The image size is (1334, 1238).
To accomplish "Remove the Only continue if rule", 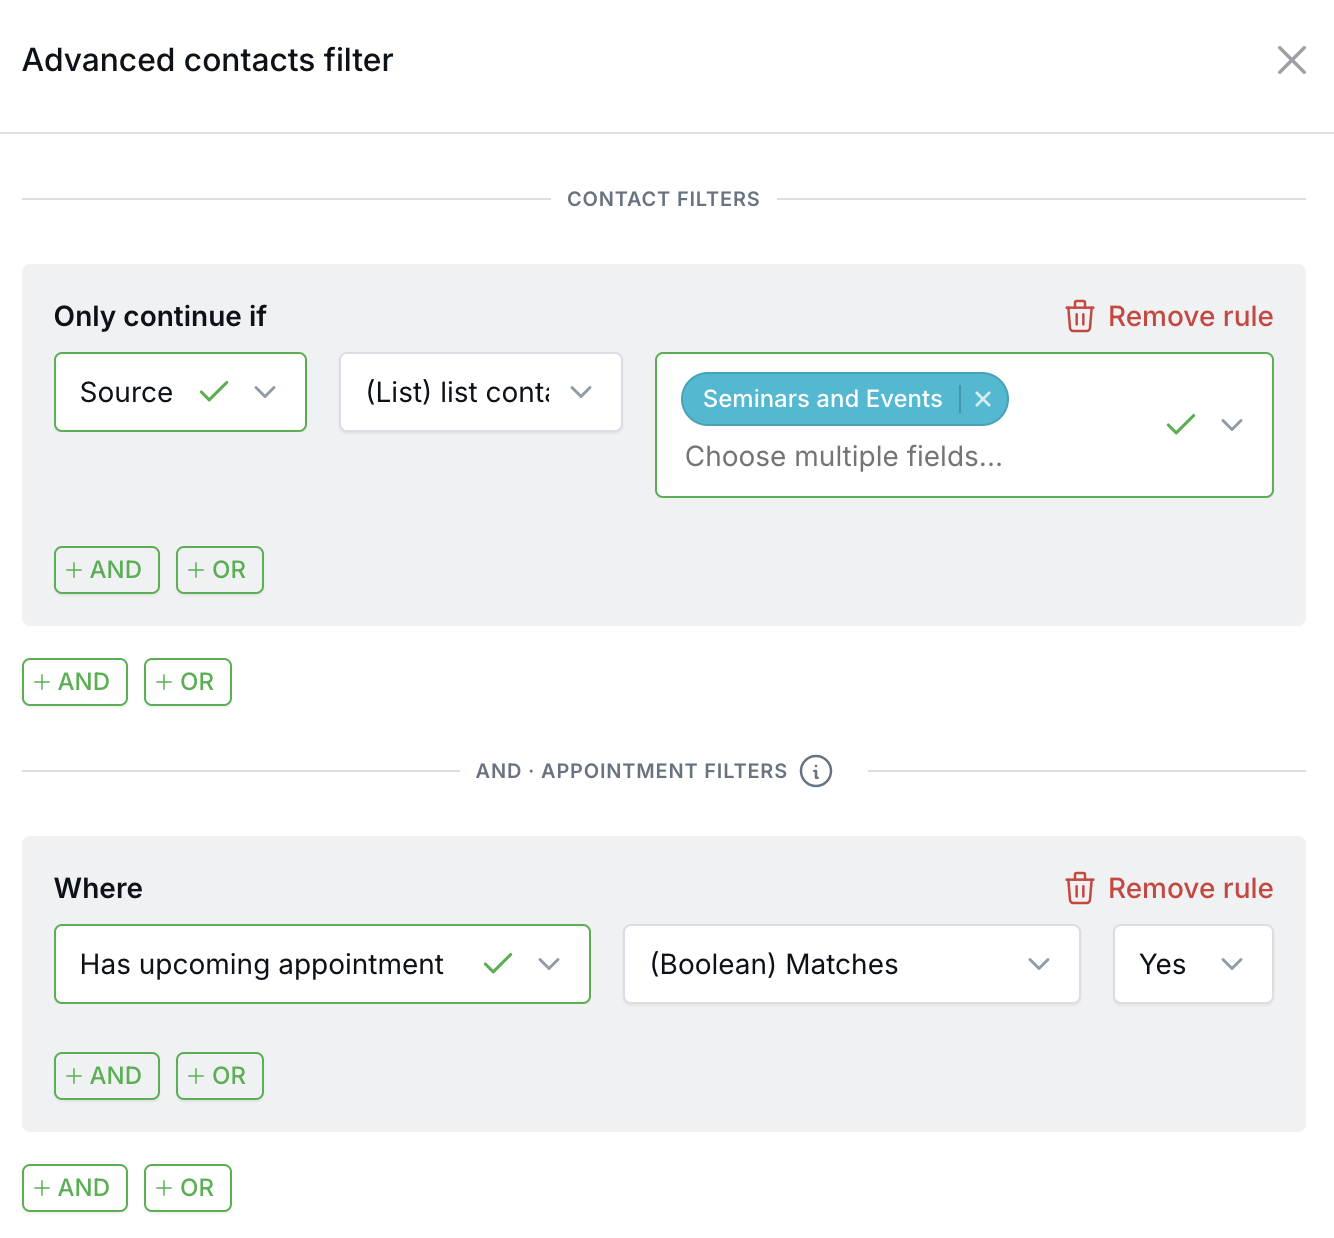I will click(1169, 316).
